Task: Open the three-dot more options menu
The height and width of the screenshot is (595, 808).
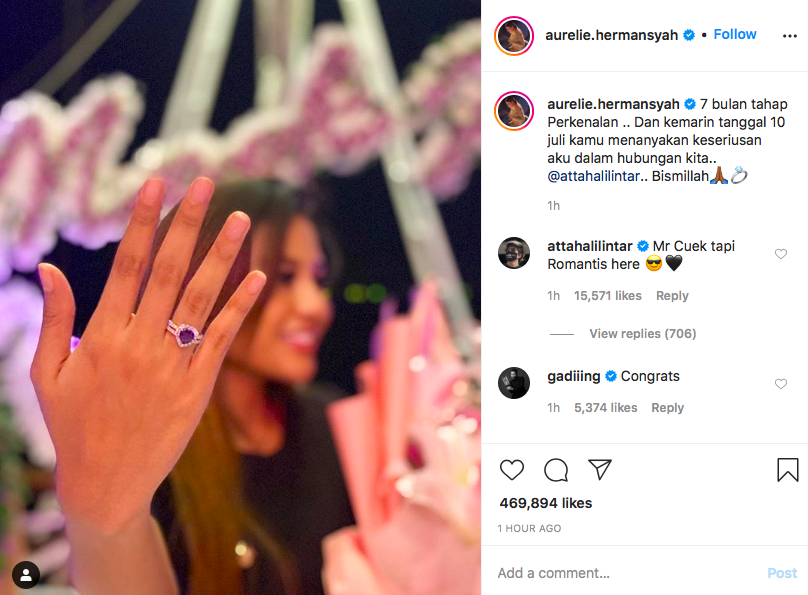Action: point(789,36)
